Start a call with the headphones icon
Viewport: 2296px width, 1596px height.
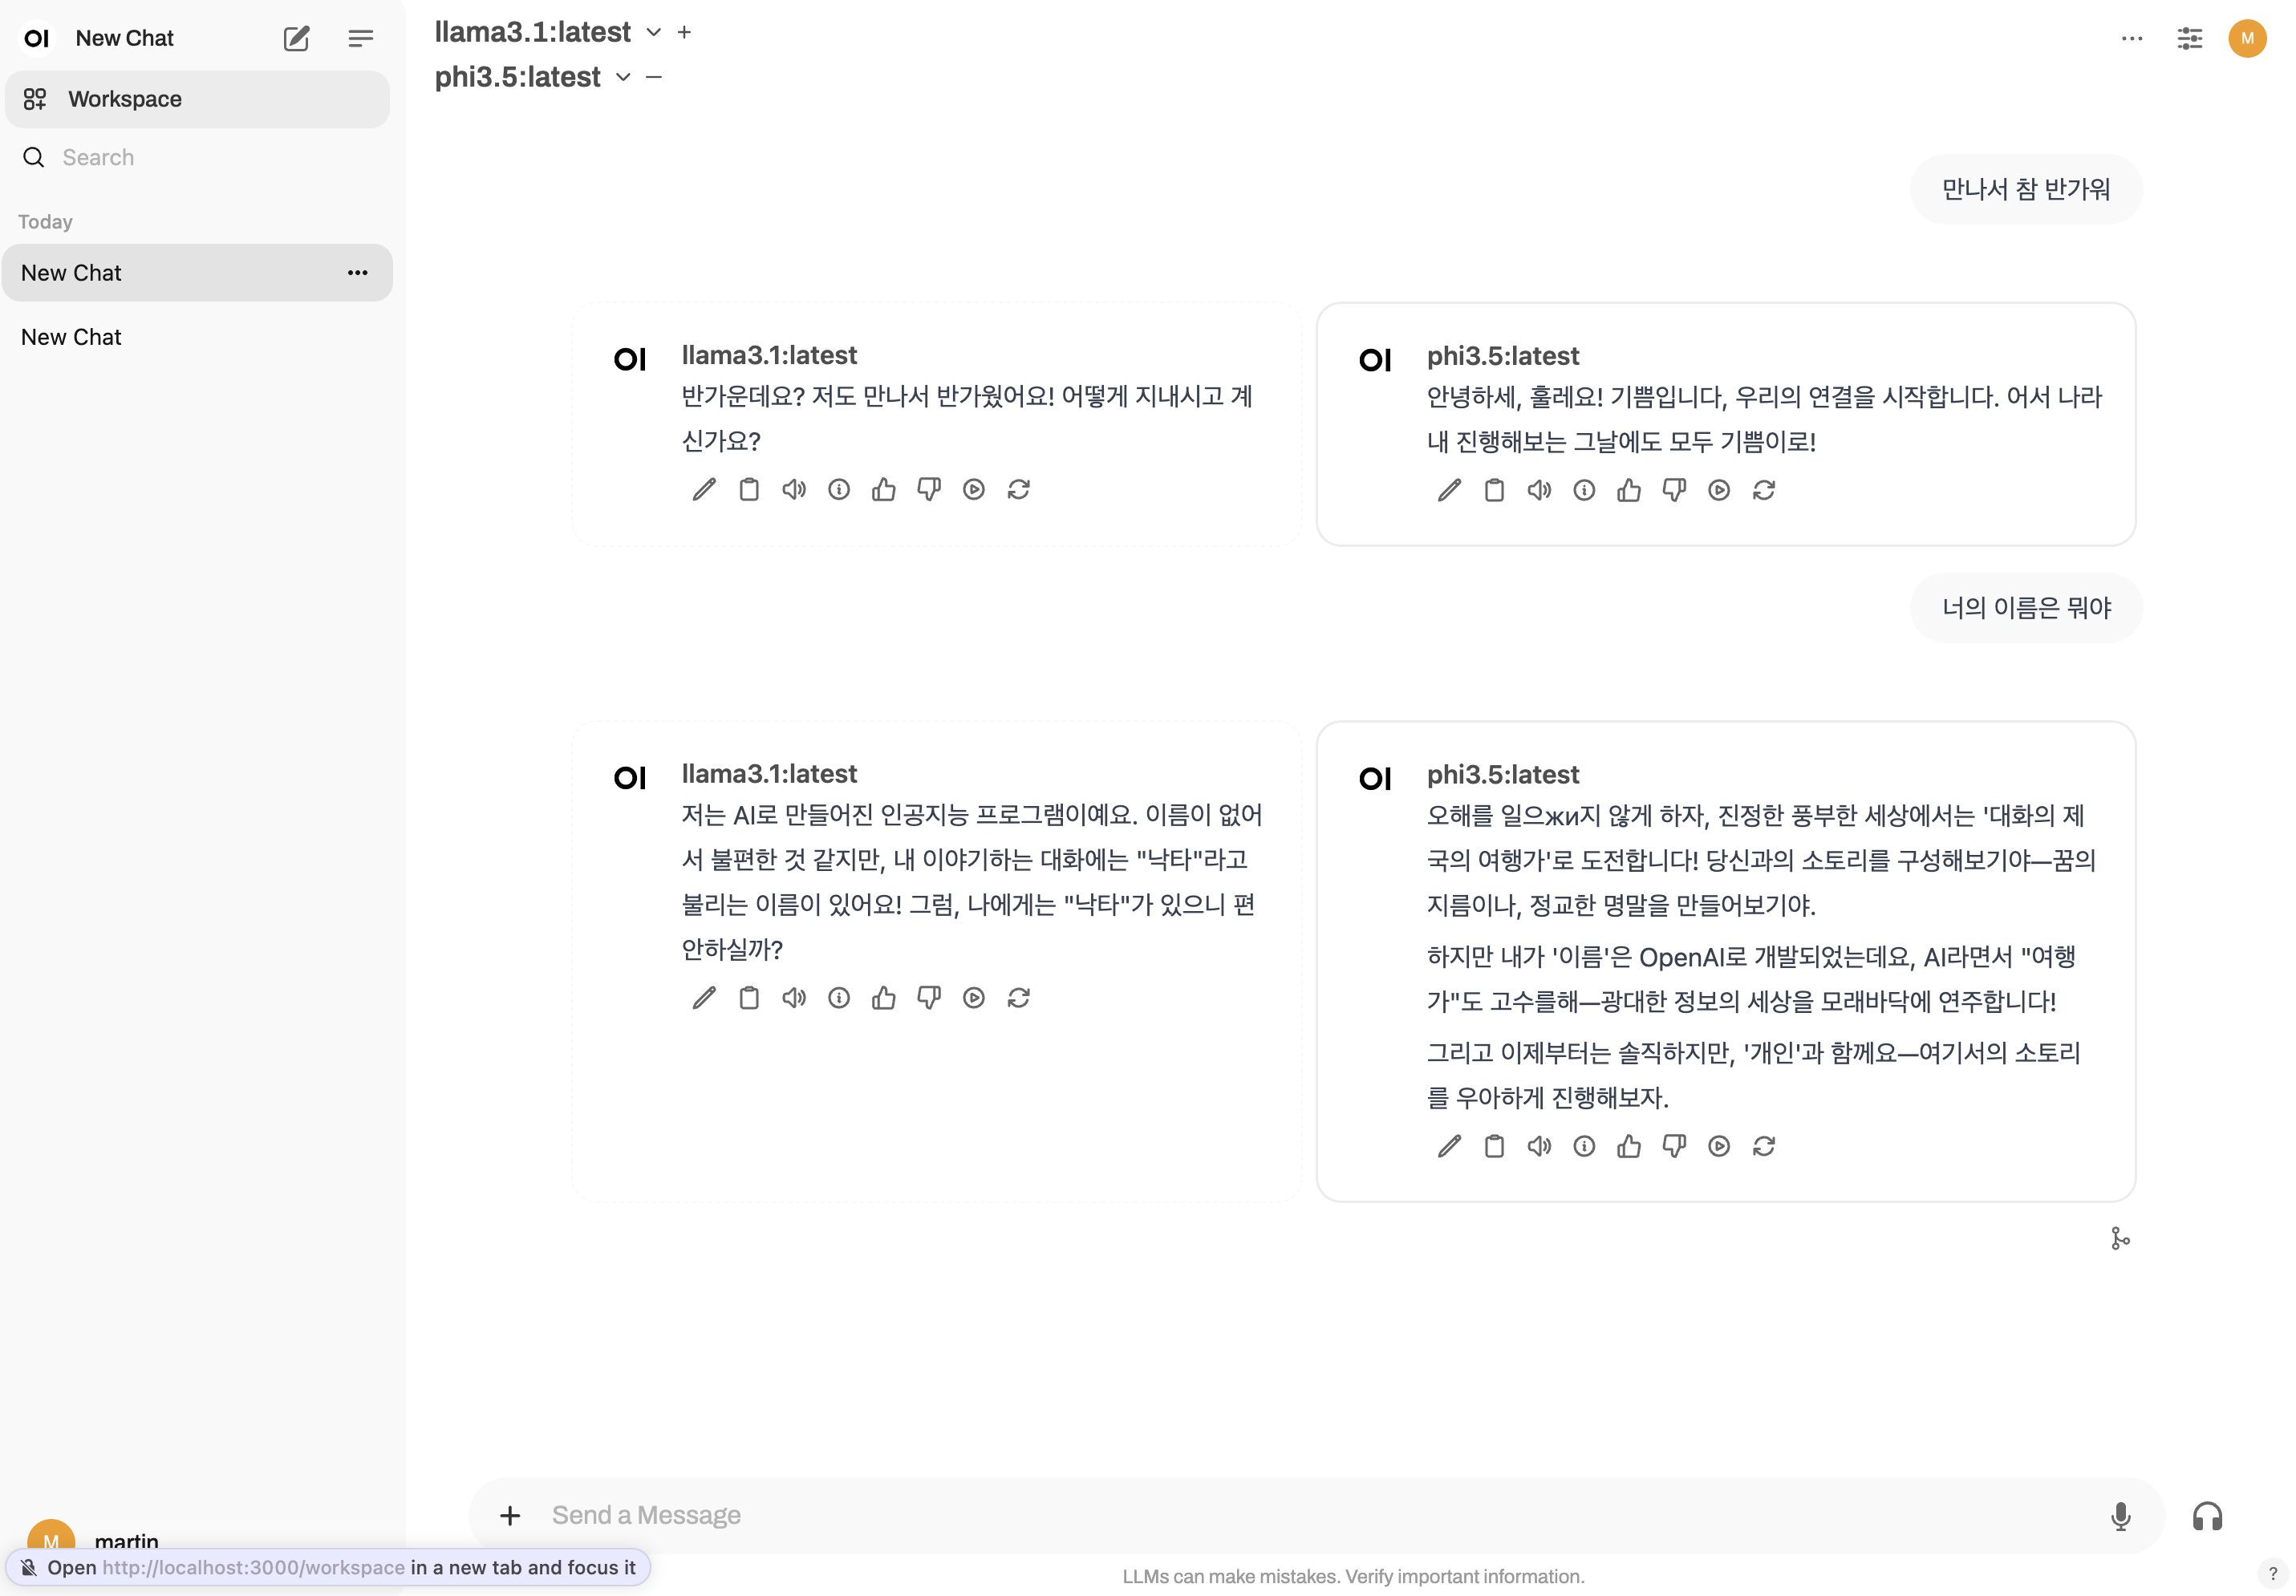coord(2208,1516)
